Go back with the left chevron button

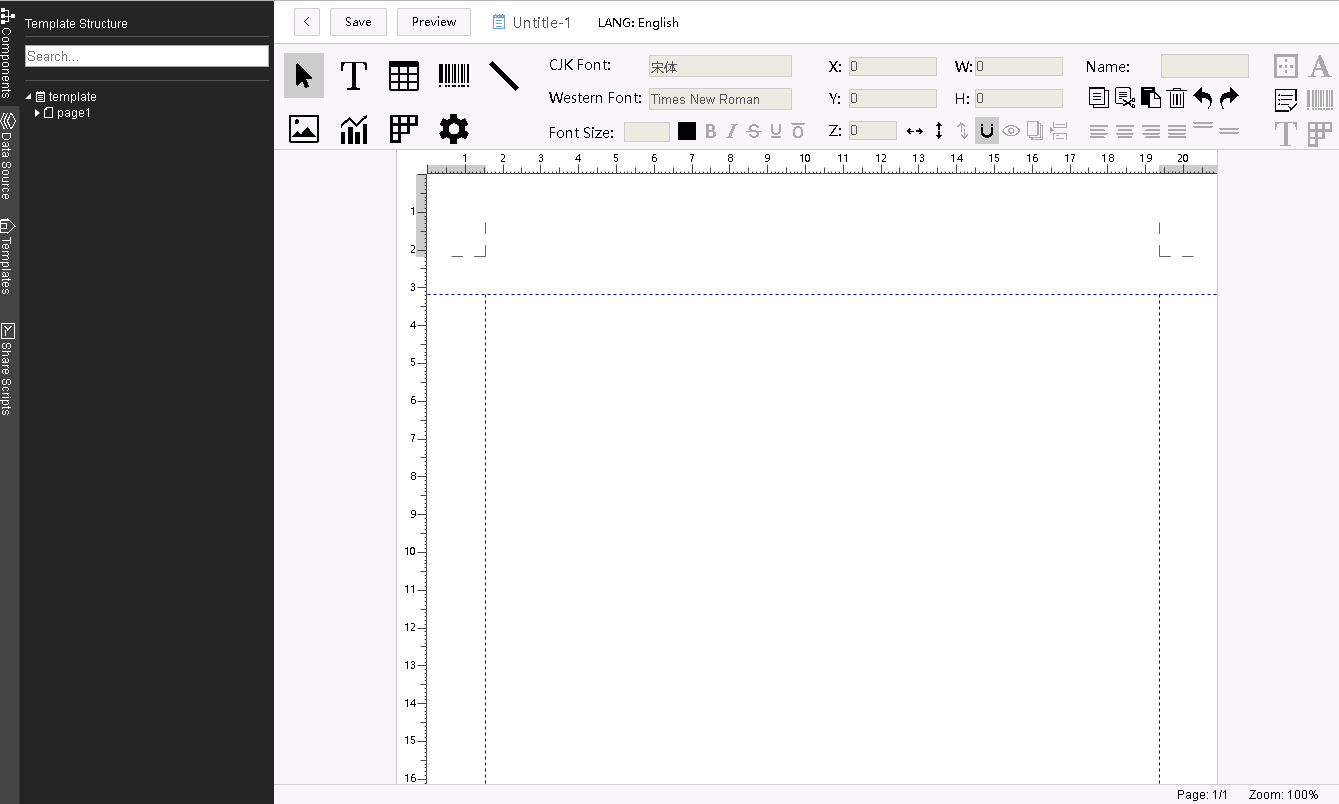coord(307,22)
